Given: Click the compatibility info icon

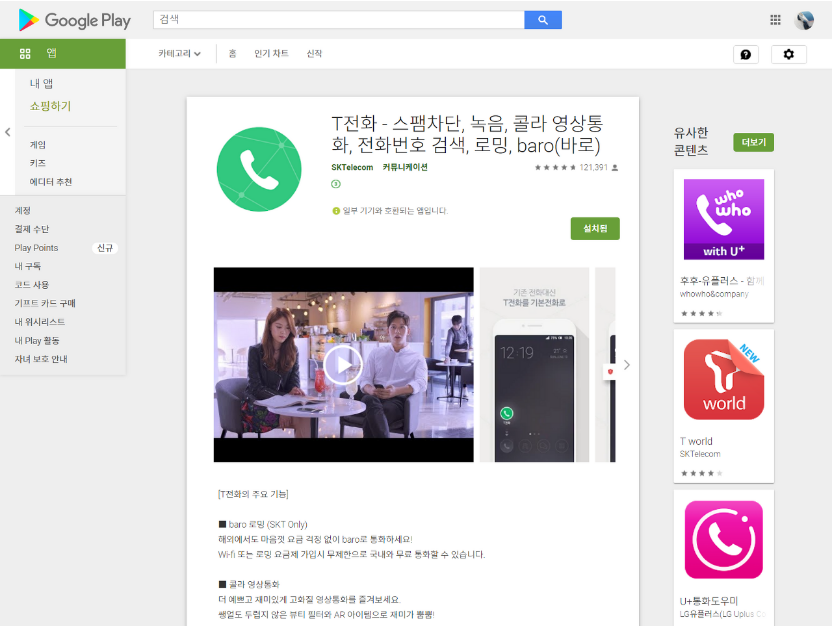Looking at the screenshot, I should click(x=336, y=211).
